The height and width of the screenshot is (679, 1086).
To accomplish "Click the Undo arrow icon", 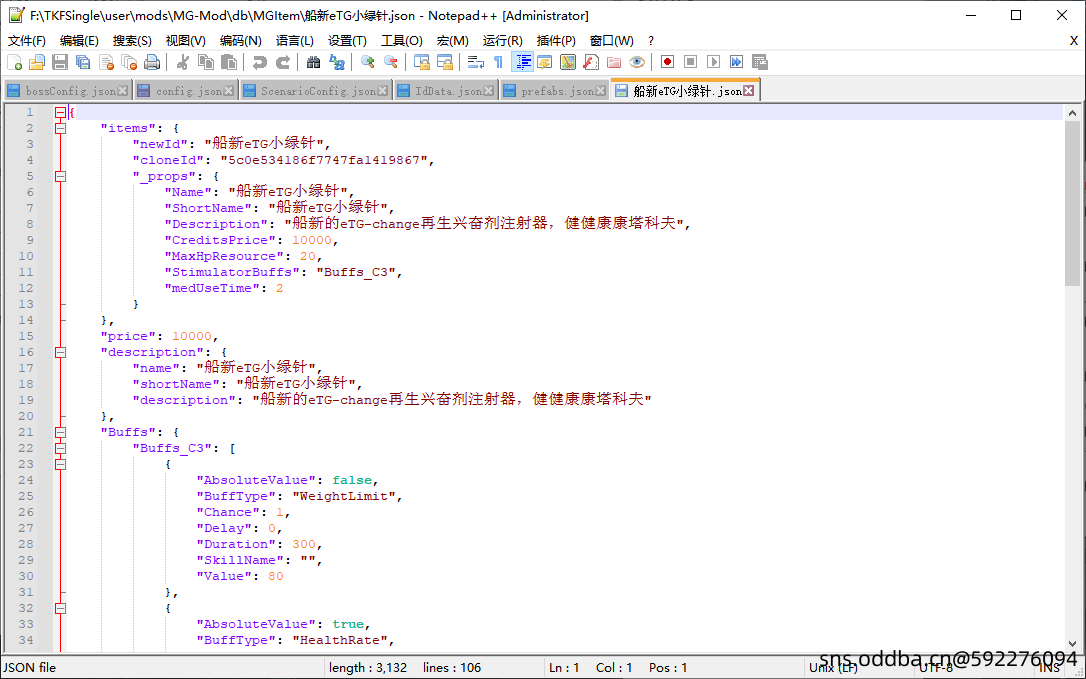I will point(260,62).
